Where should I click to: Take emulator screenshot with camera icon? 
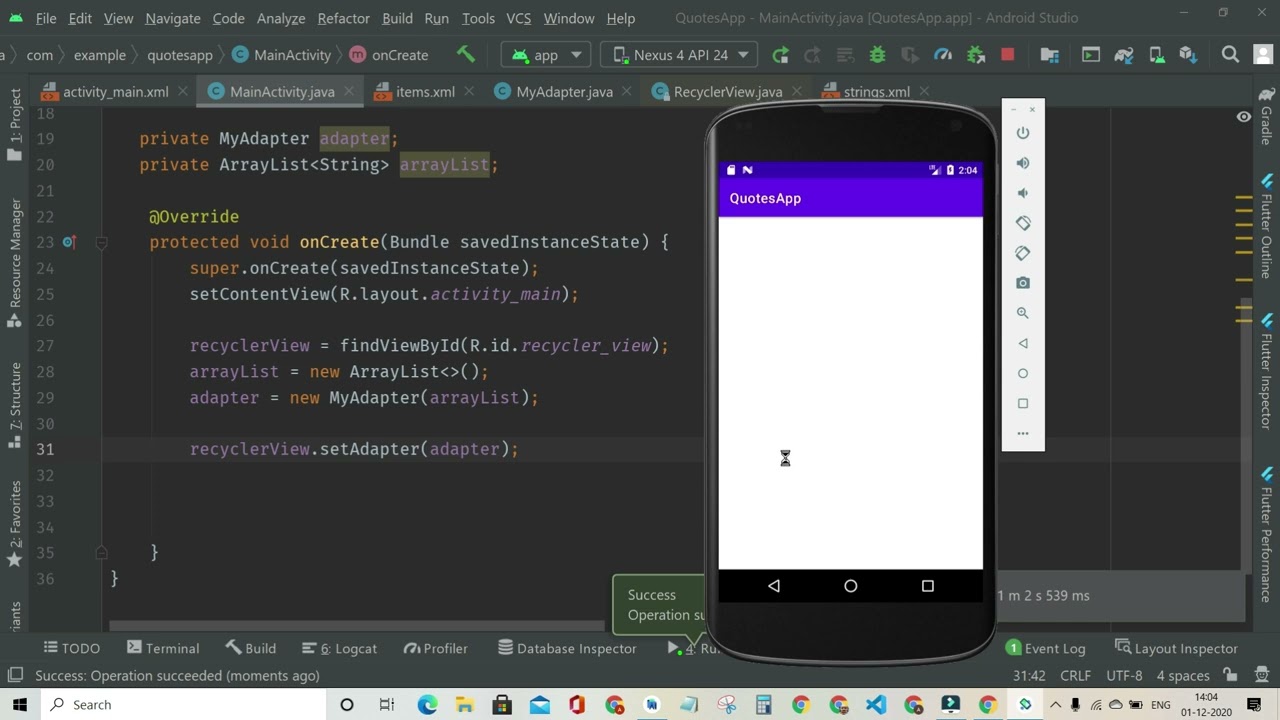[1022, 283]
